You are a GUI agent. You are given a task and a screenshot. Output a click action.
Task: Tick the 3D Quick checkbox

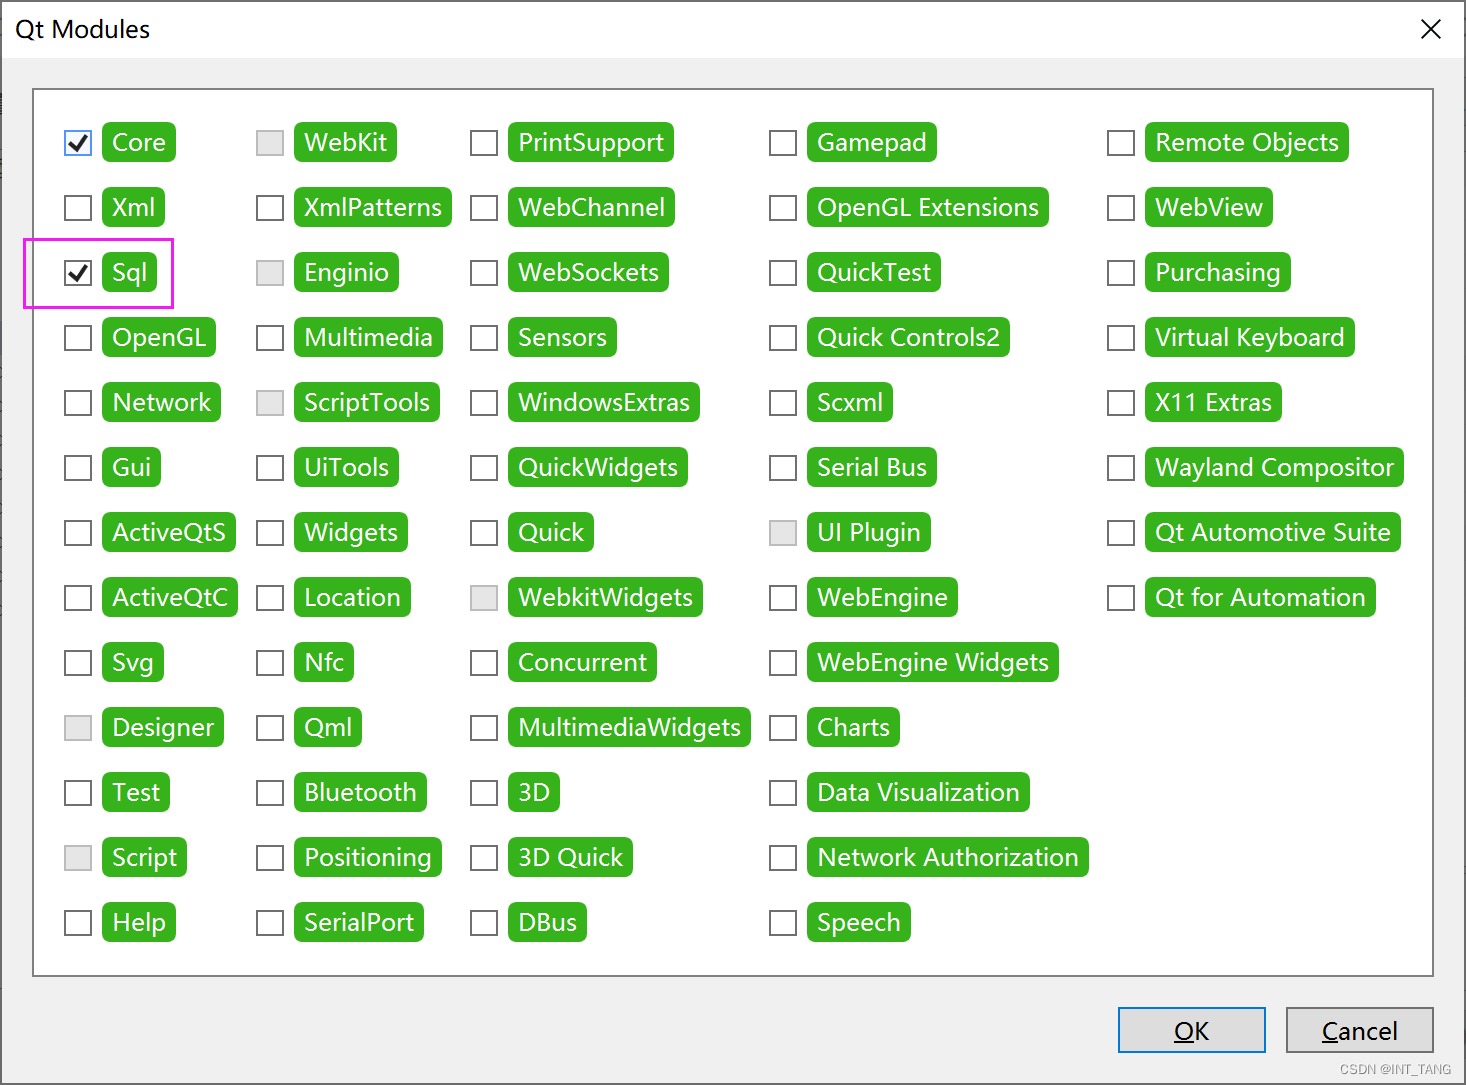coord(484,858)
